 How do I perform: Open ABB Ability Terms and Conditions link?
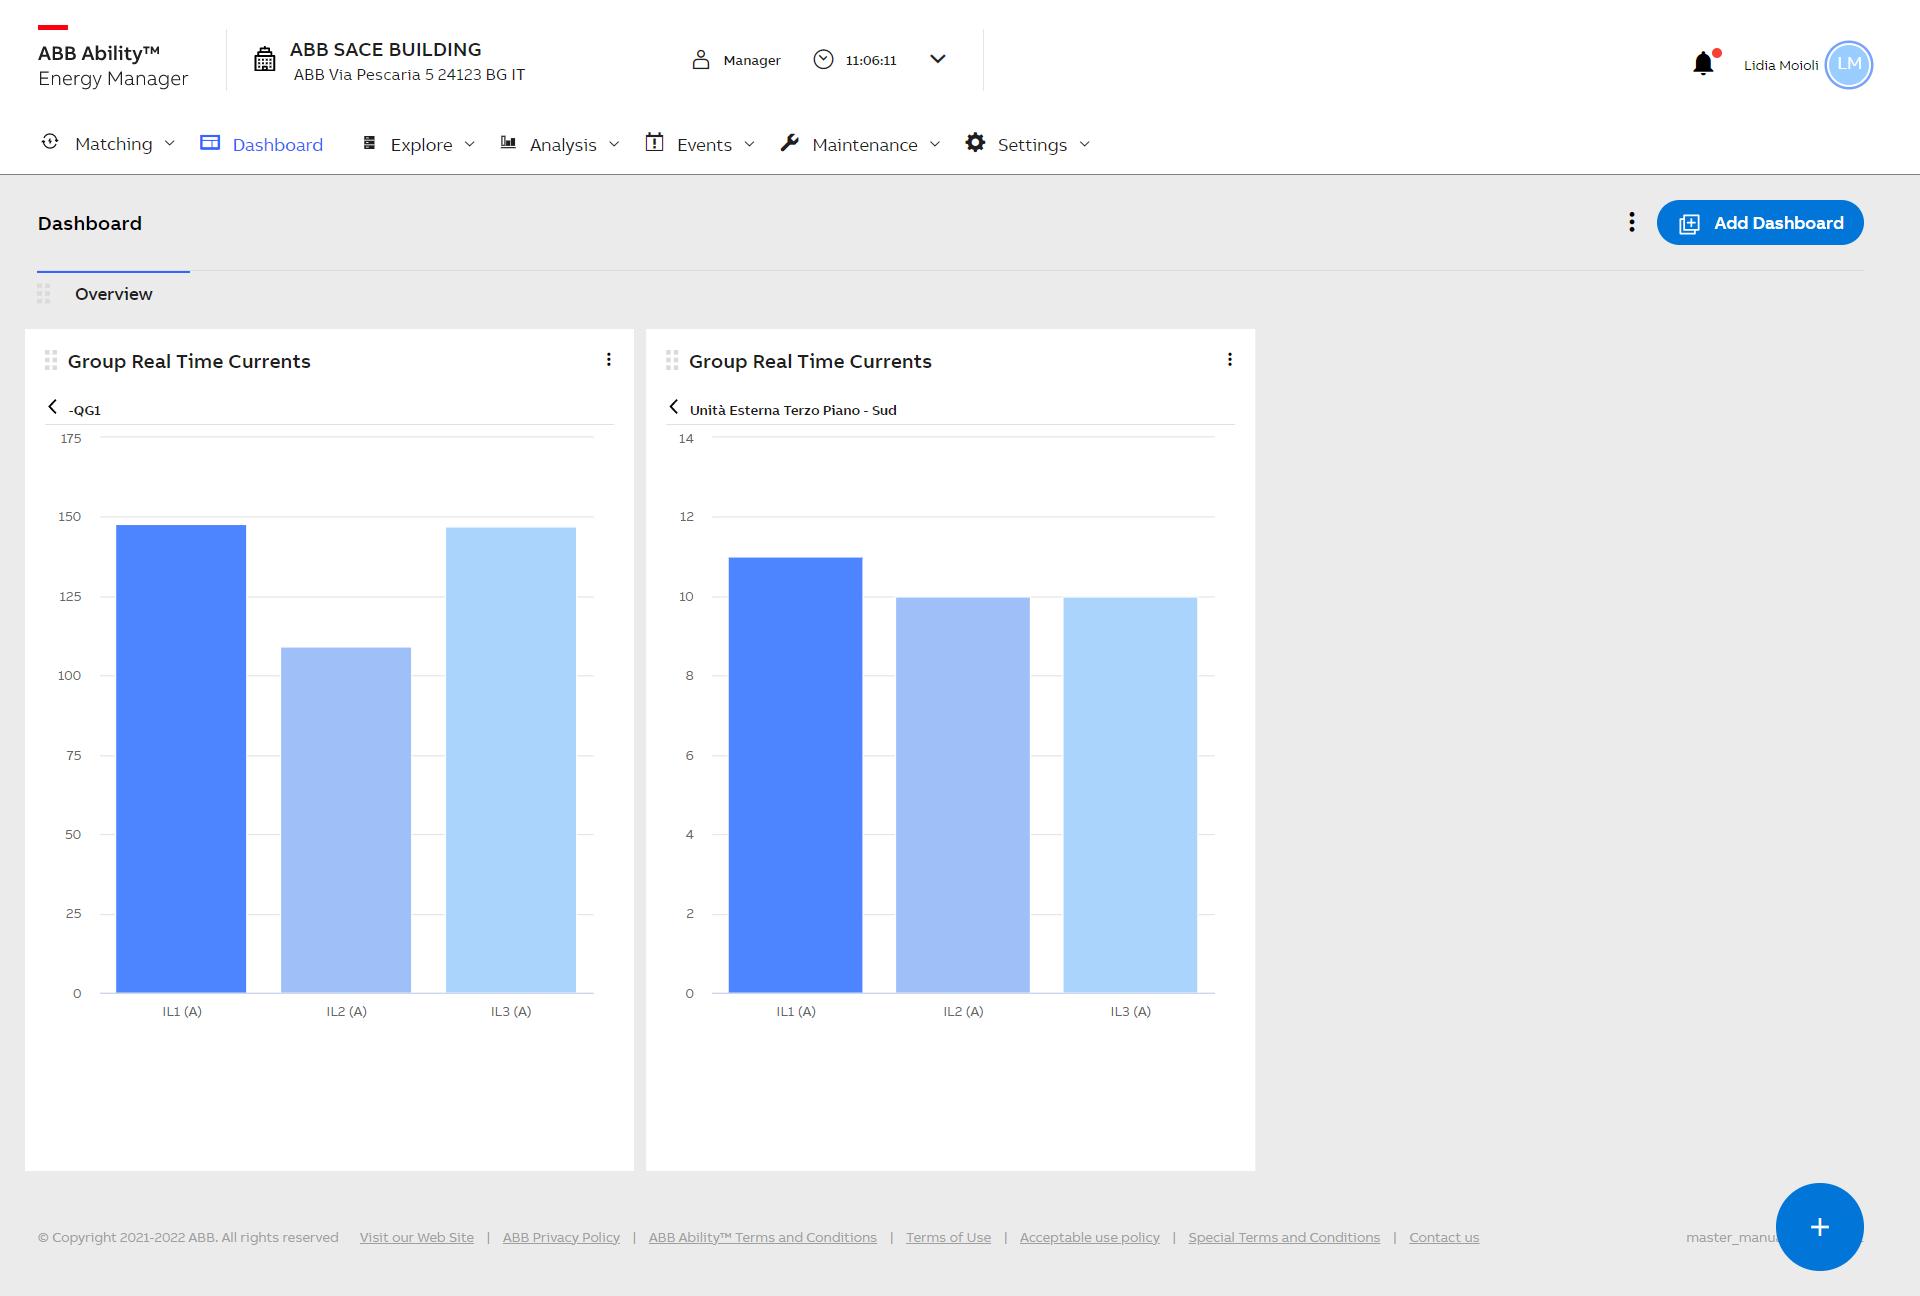click(x=763, y=1238)
